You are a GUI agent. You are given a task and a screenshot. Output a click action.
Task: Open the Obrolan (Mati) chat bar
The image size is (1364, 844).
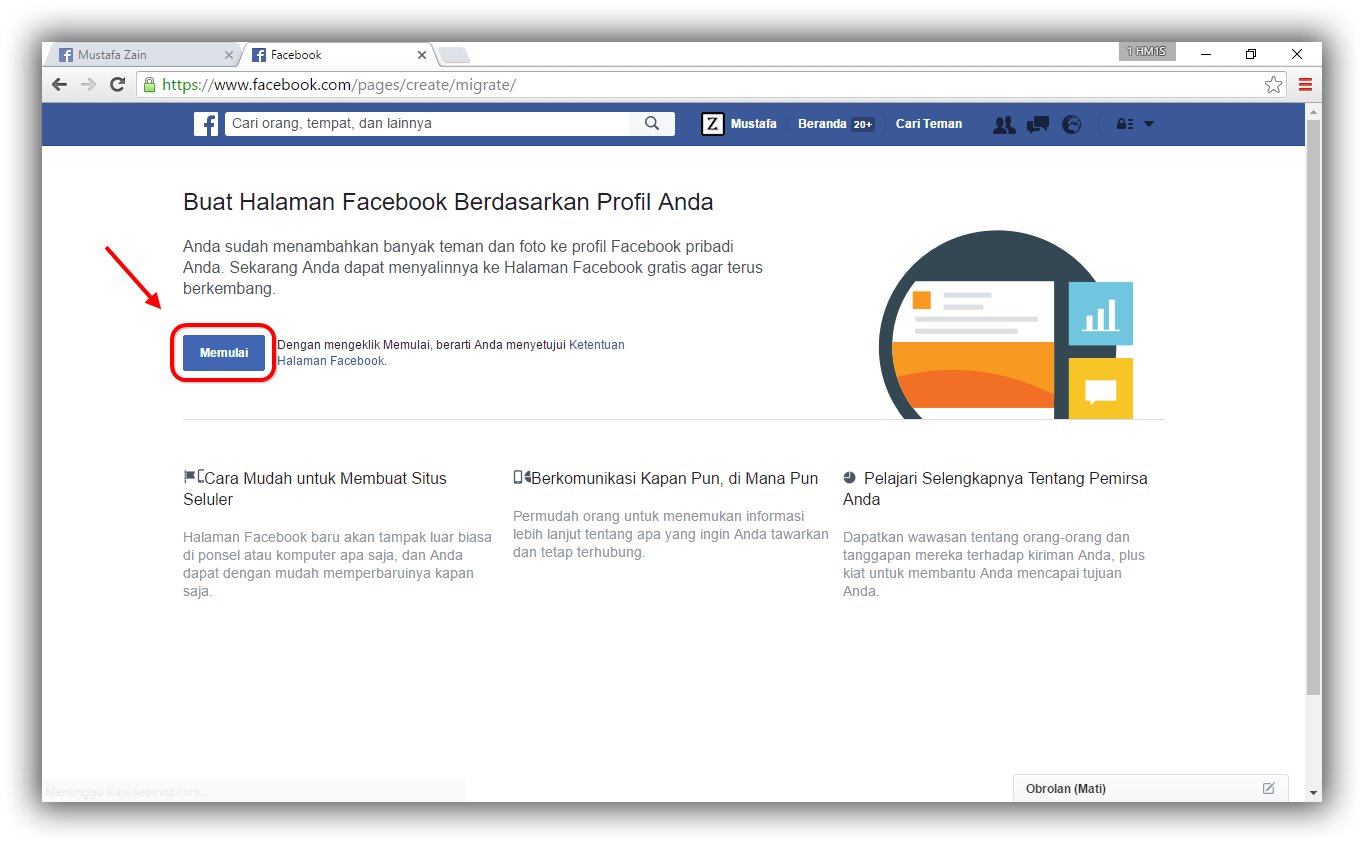[1150, 788]
